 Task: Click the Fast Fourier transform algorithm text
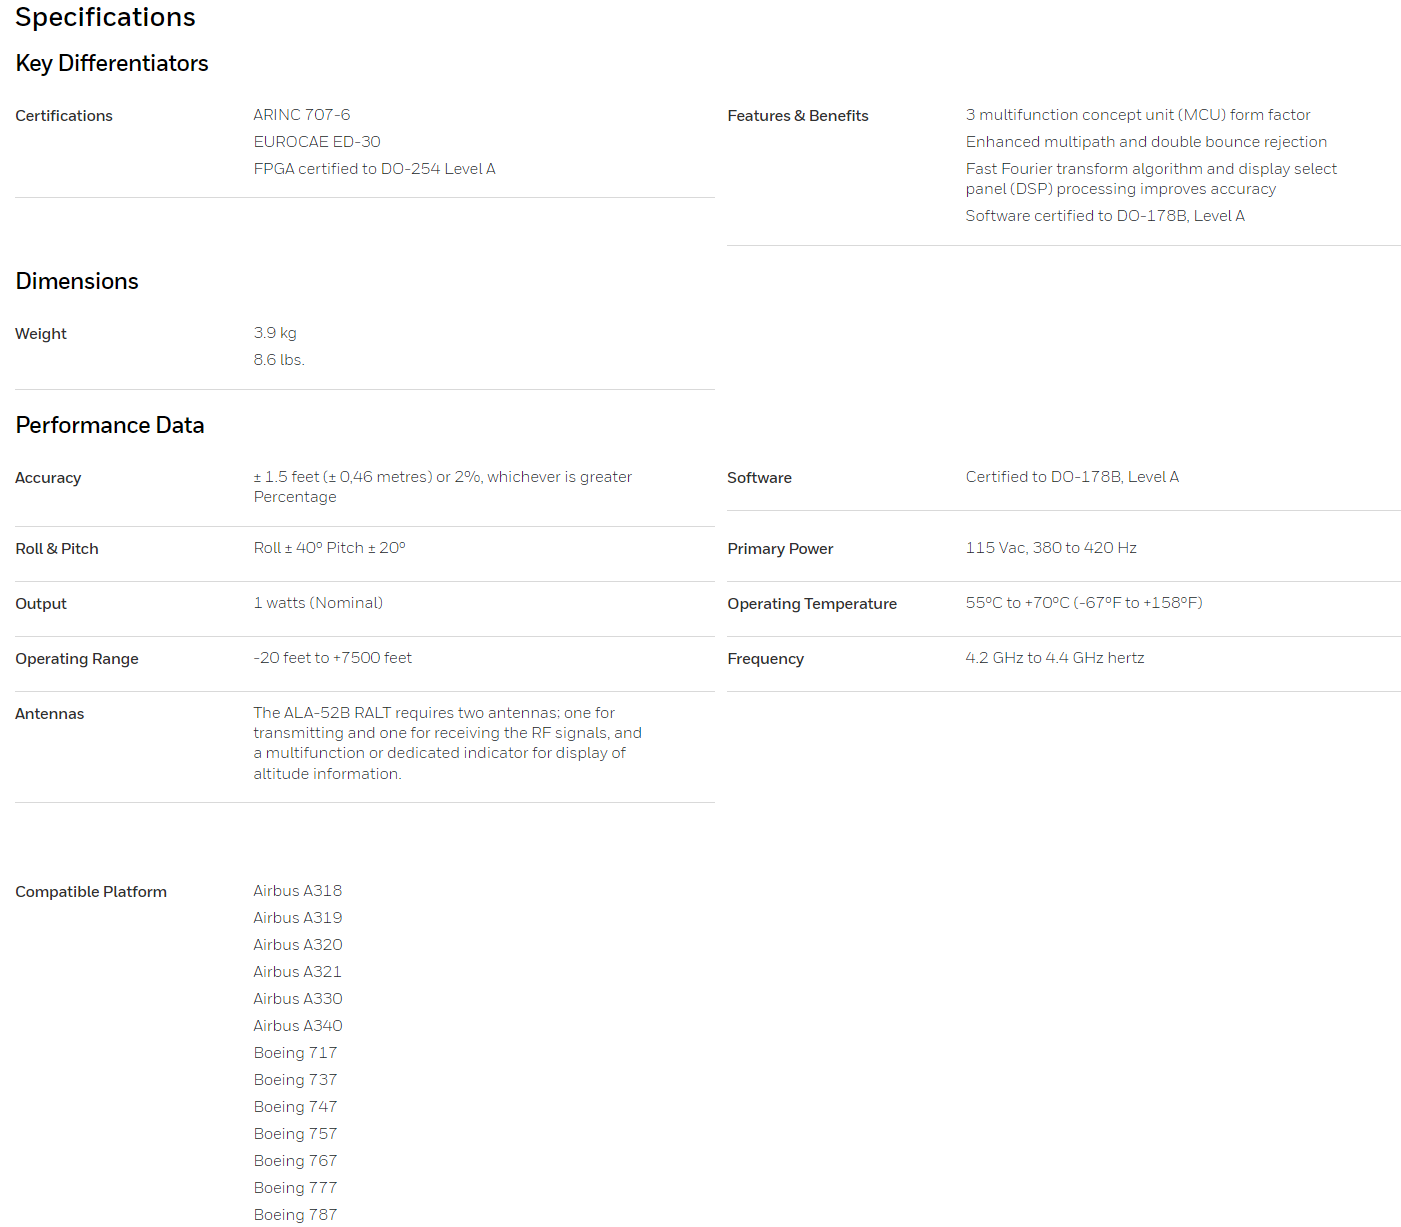click(x=1151, y=179)
